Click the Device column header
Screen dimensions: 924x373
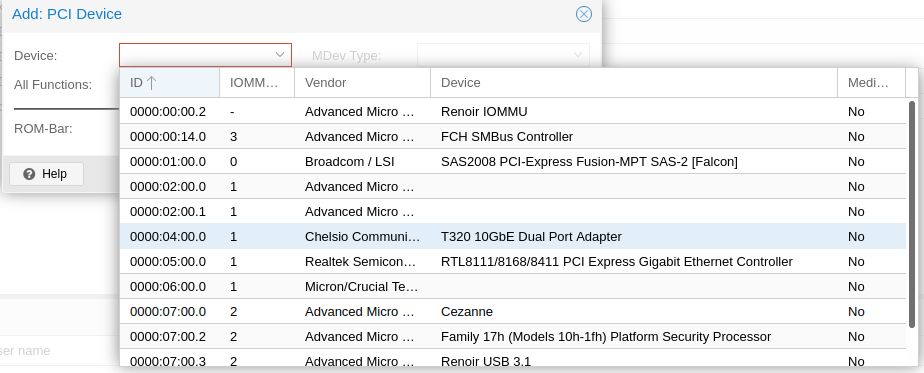pos(634,82)
